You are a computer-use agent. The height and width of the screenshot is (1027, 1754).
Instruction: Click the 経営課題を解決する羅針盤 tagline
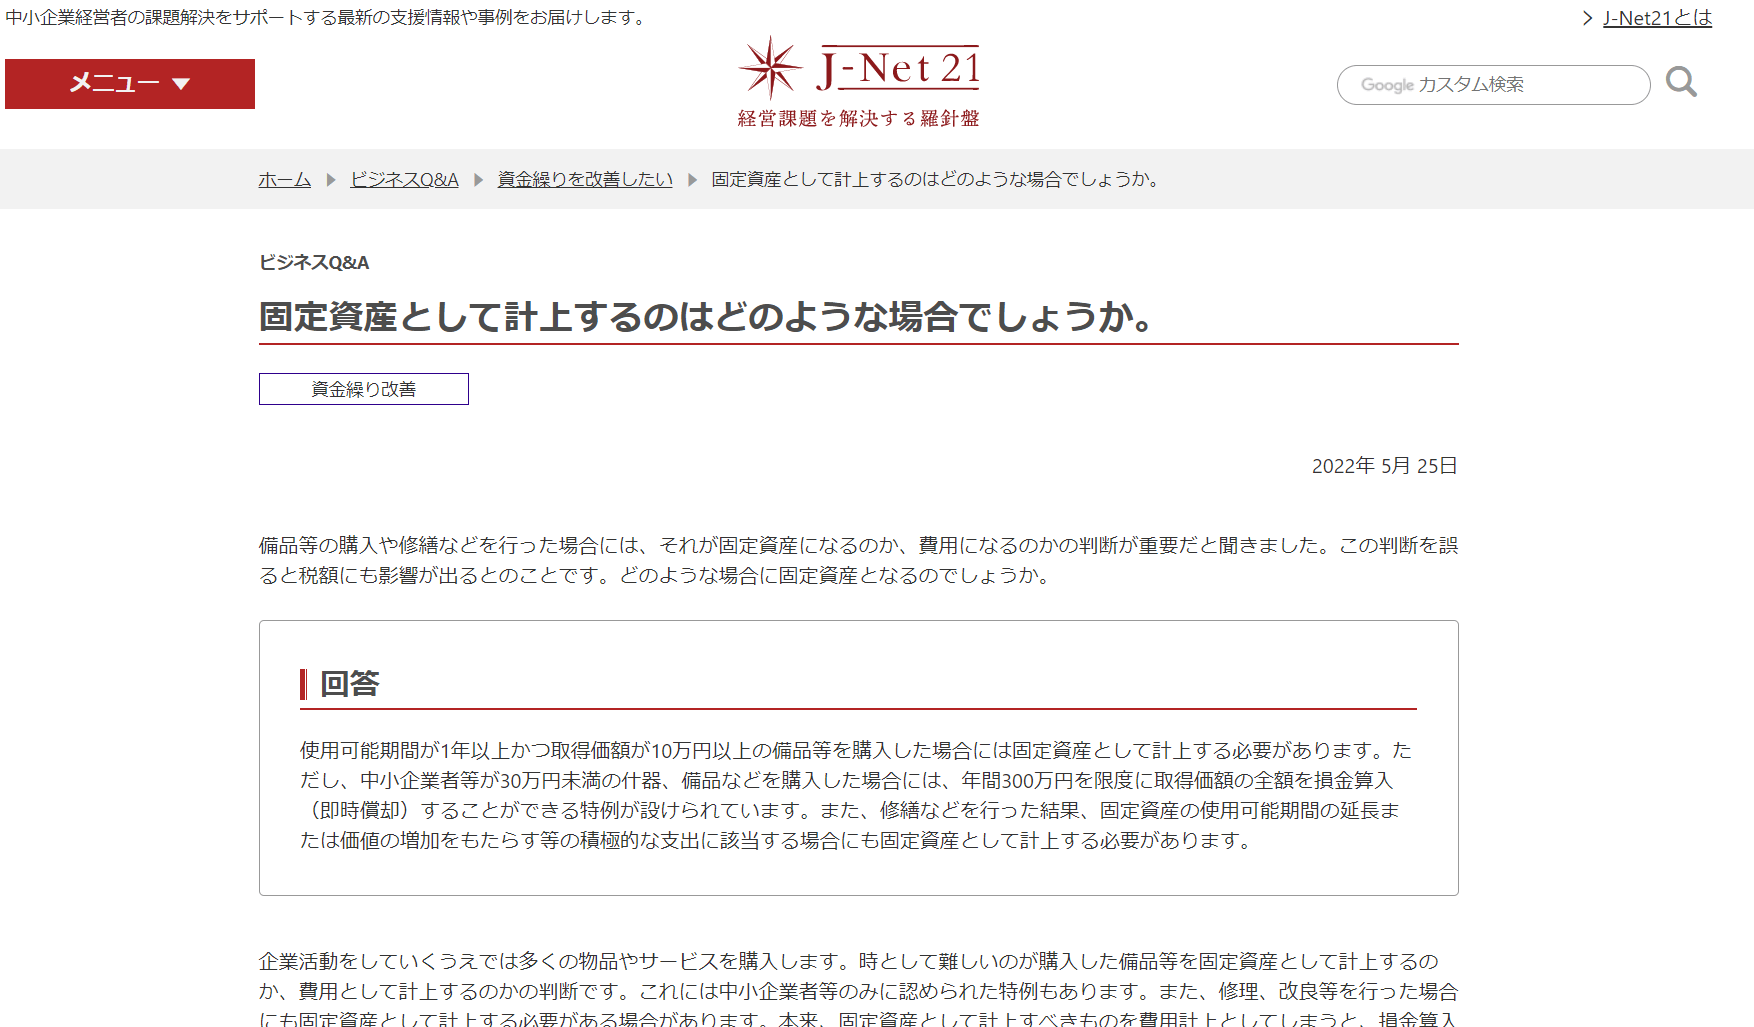point(858,118)
